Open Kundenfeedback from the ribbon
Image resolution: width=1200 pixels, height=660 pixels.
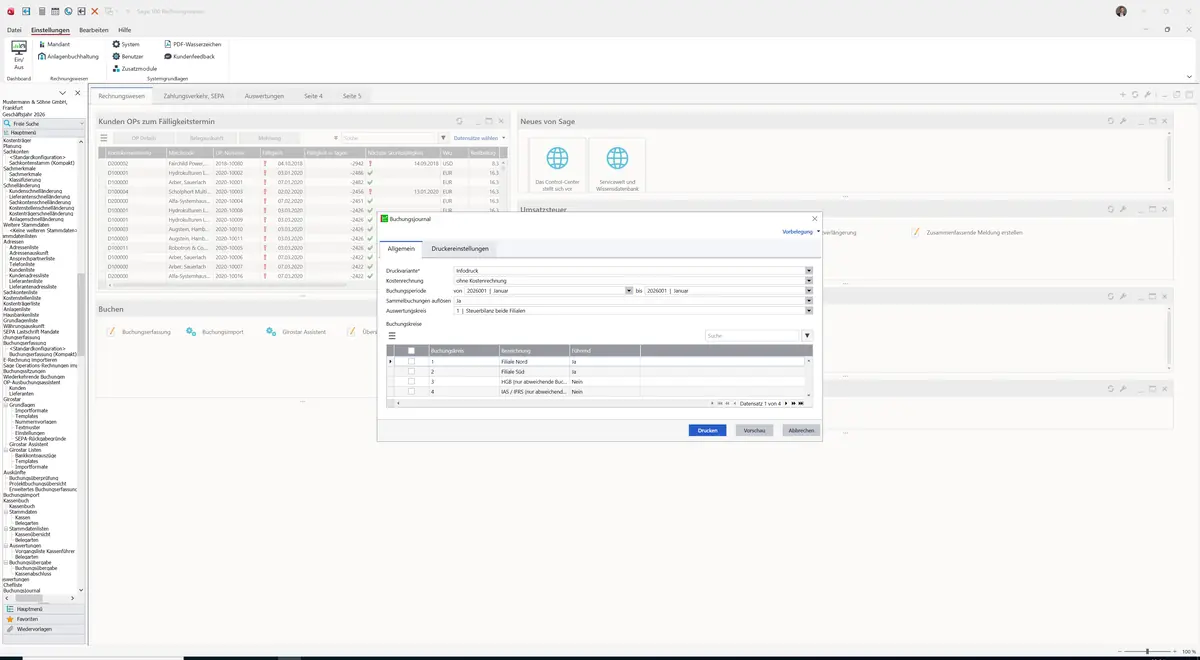[189, 57]
